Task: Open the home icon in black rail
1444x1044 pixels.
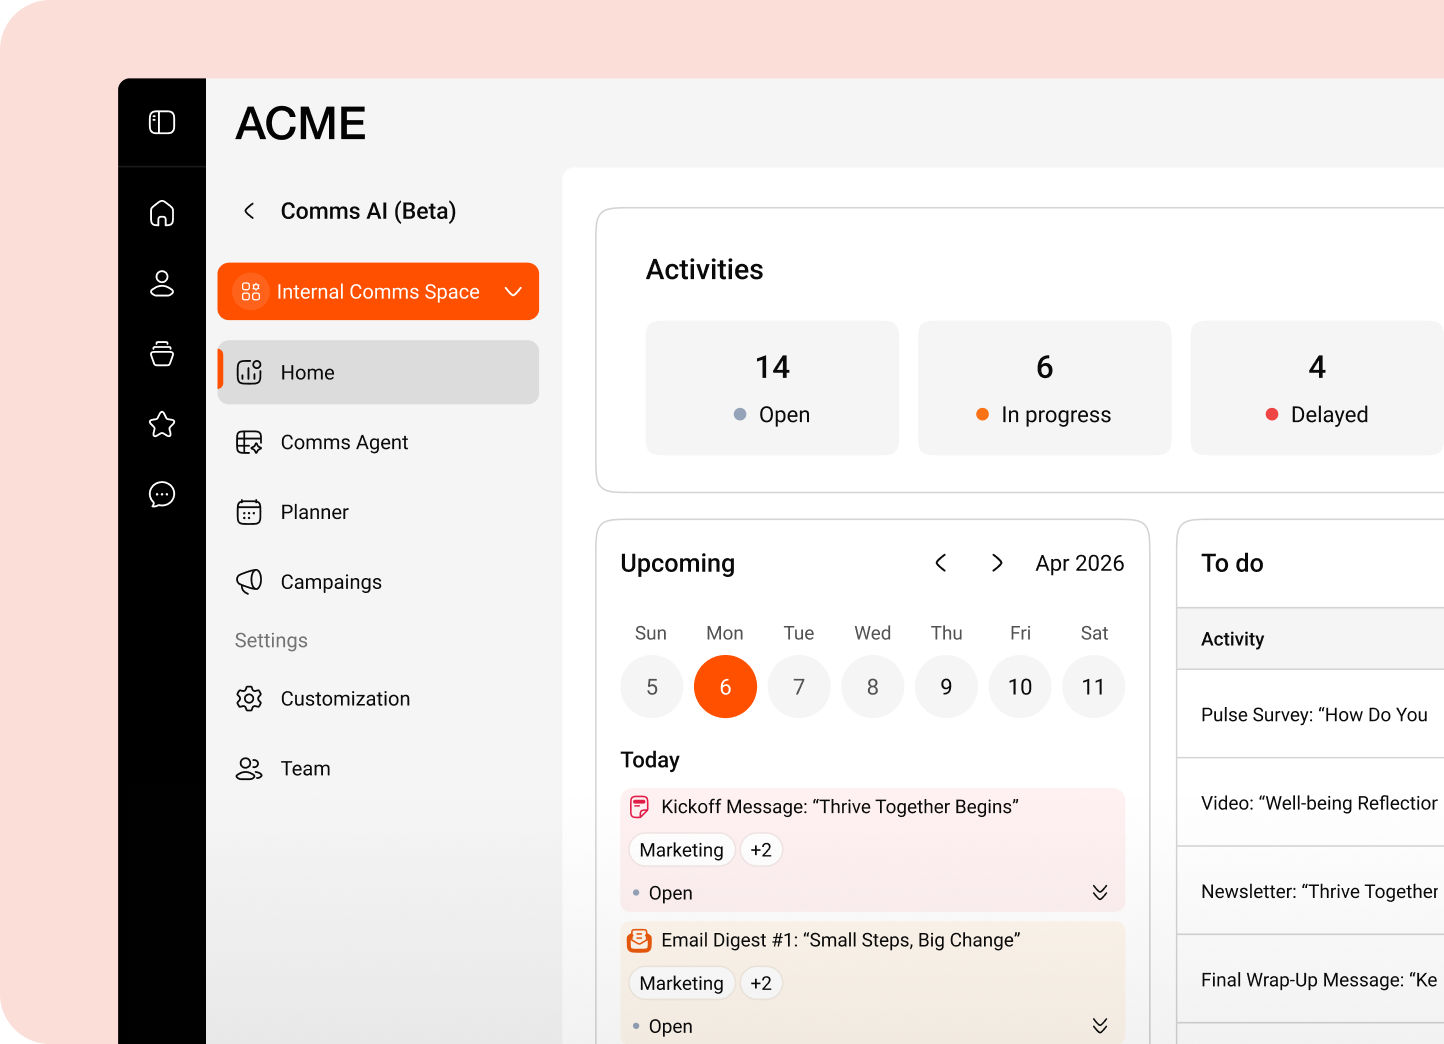Action: [162, 213]
